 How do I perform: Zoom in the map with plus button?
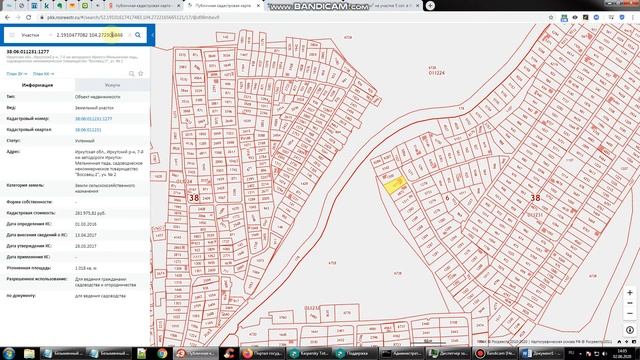pos(629,293)
